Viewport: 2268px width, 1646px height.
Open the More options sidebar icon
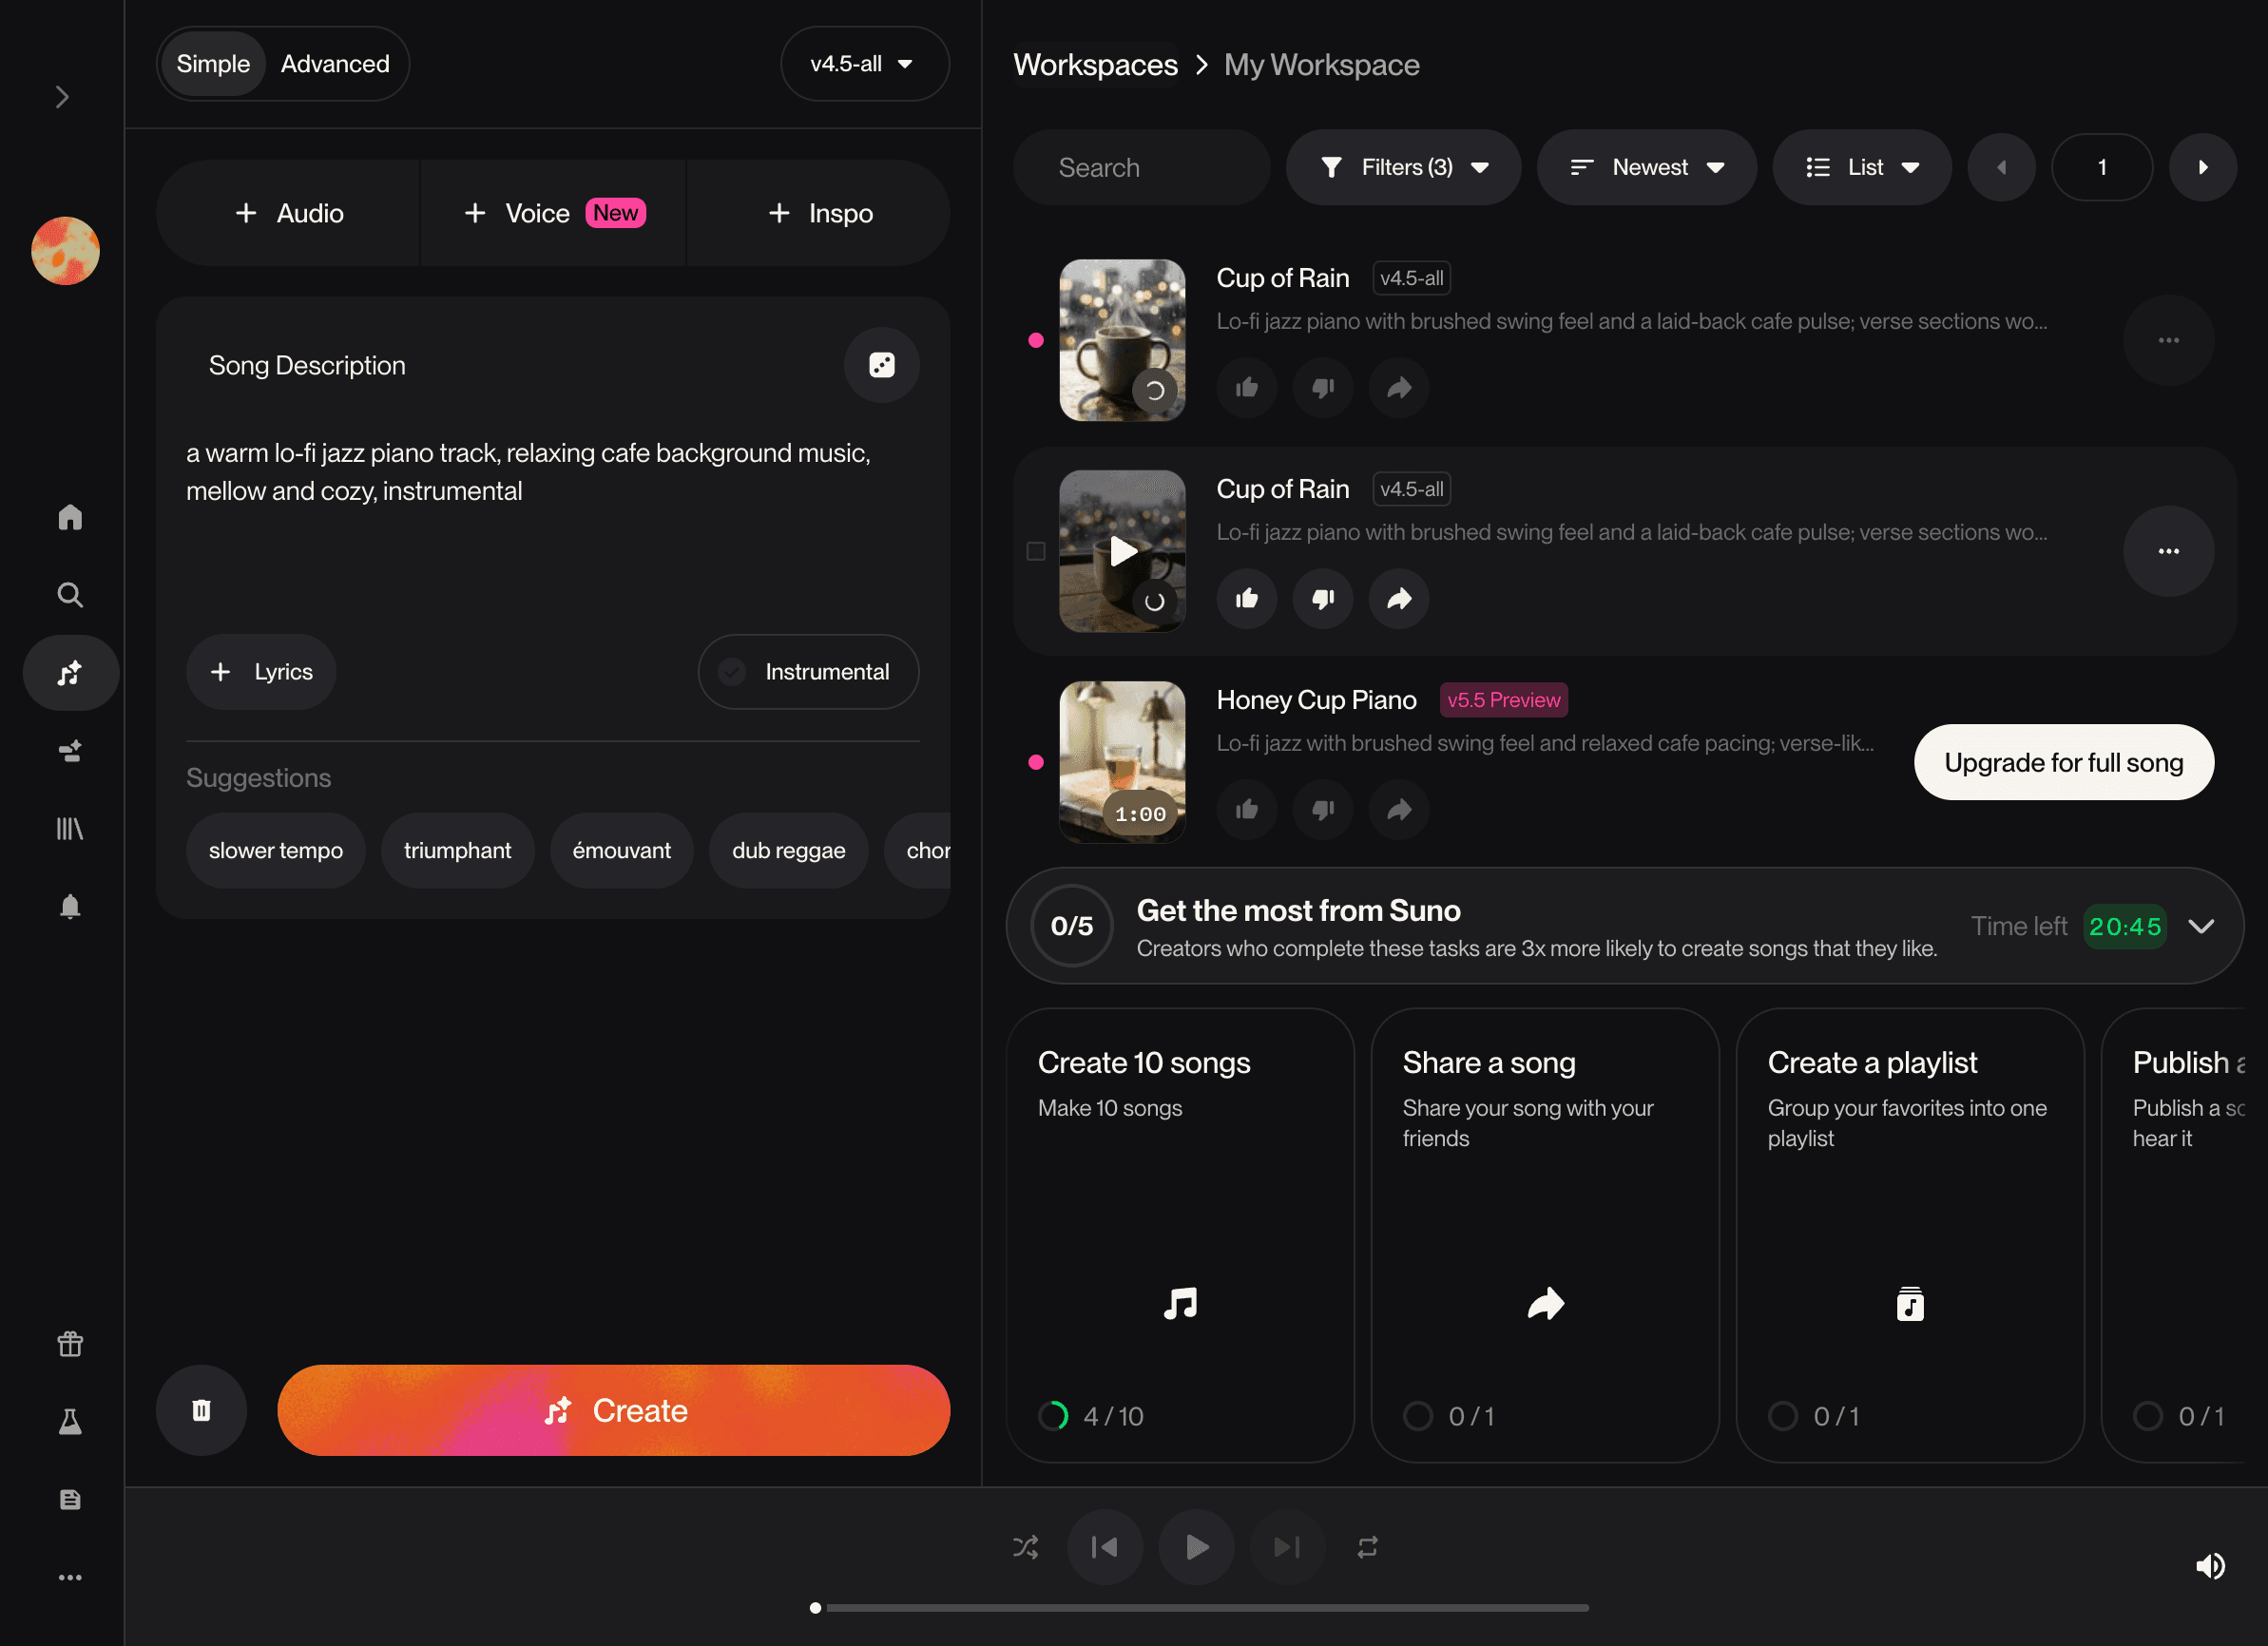click(x=70, y=1578)
